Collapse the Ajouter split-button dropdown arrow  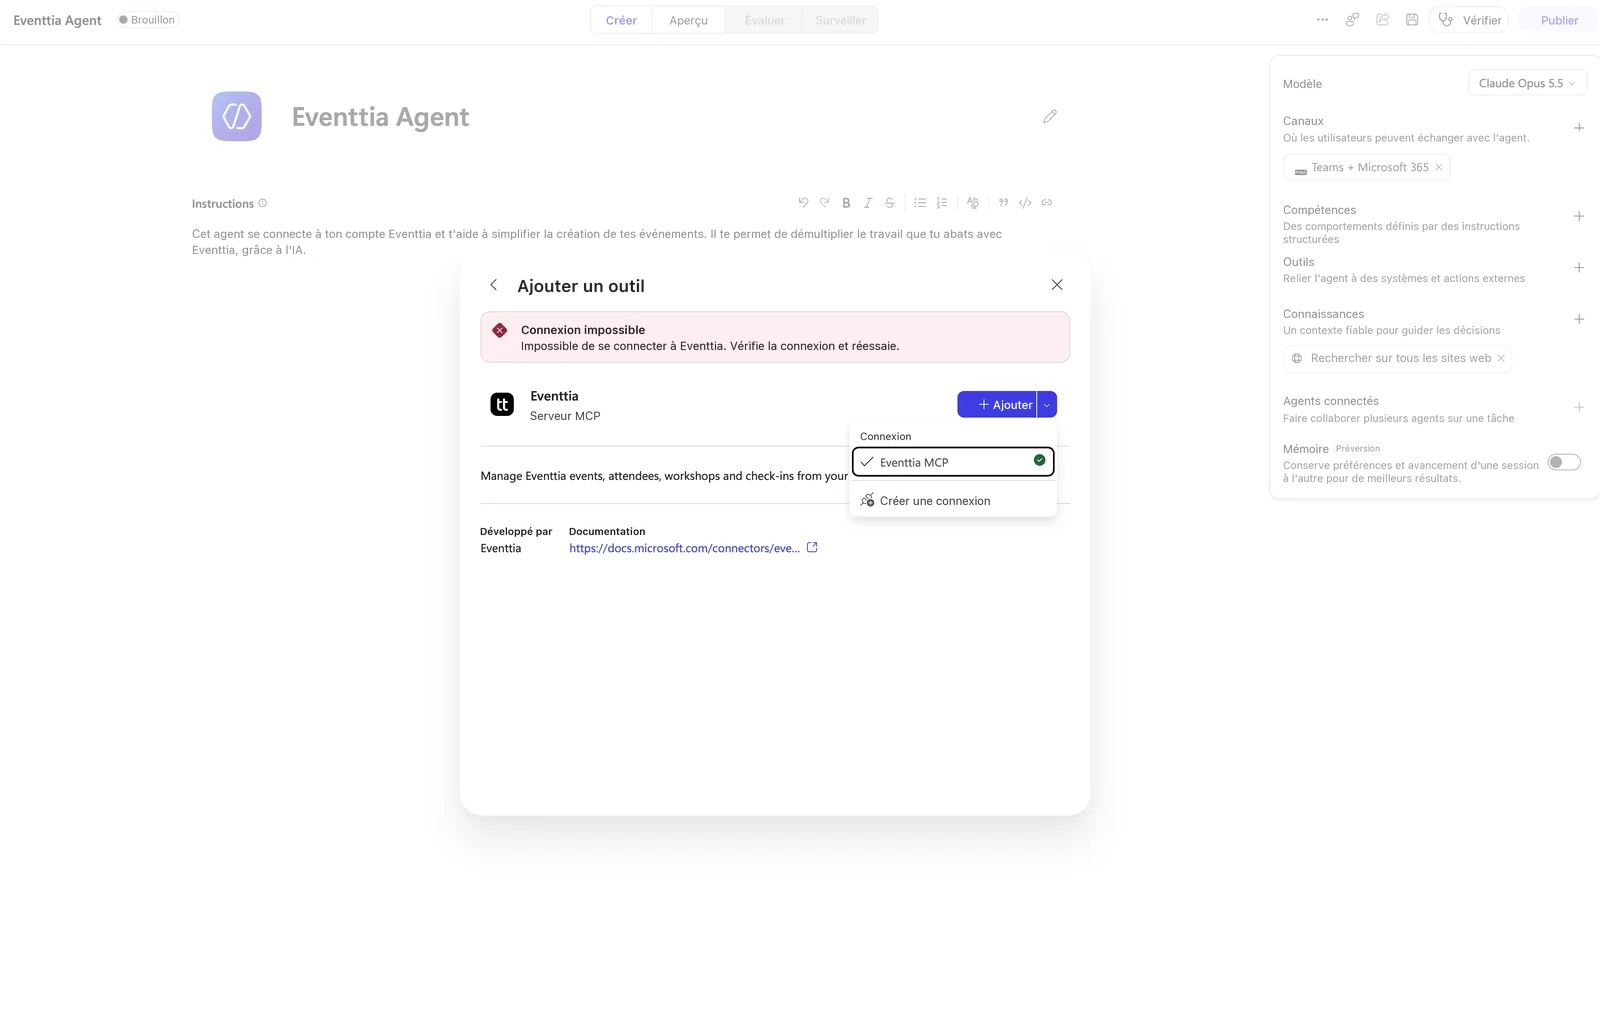1047,404
